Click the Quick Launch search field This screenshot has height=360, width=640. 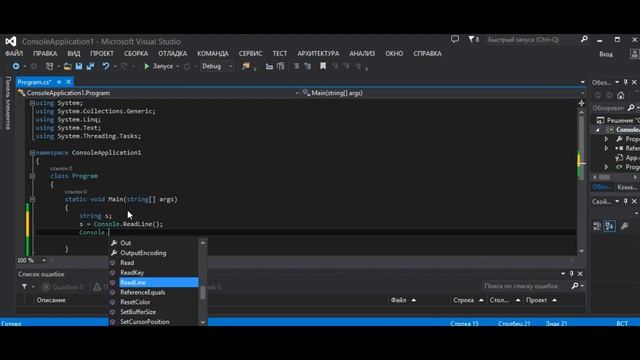(x=532, y=40)
